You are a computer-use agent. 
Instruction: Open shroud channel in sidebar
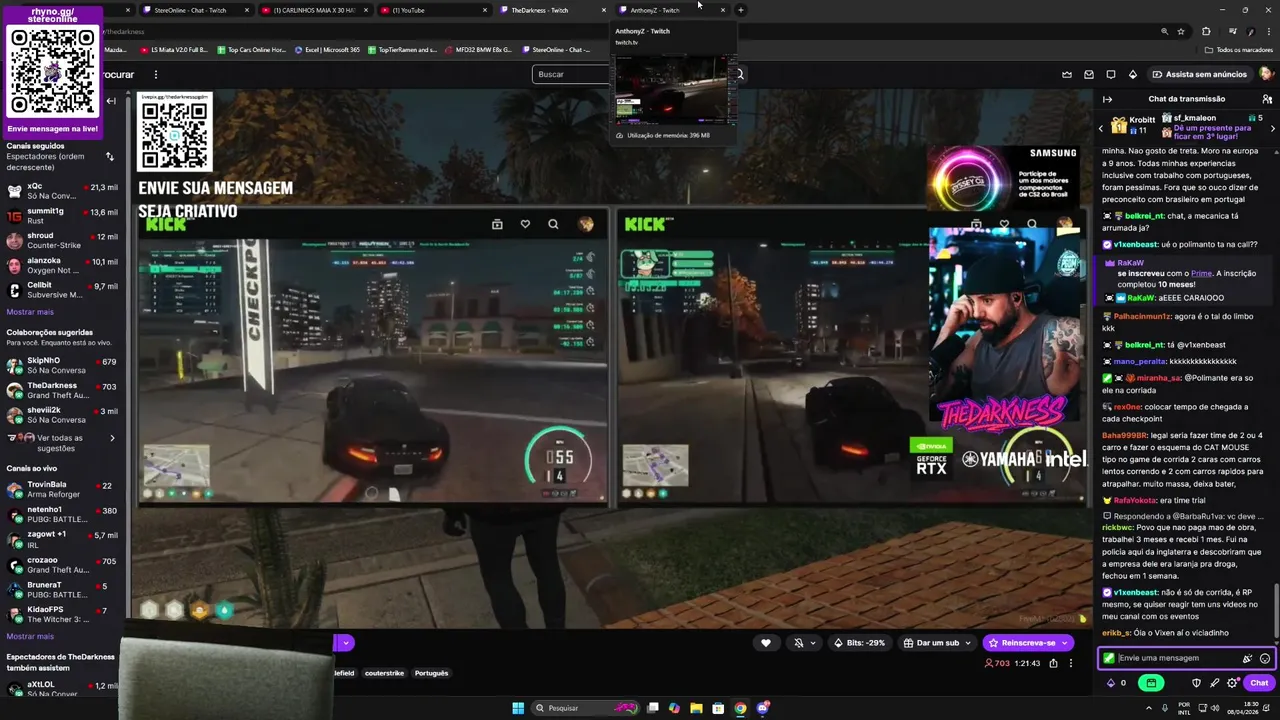[62, 240]
